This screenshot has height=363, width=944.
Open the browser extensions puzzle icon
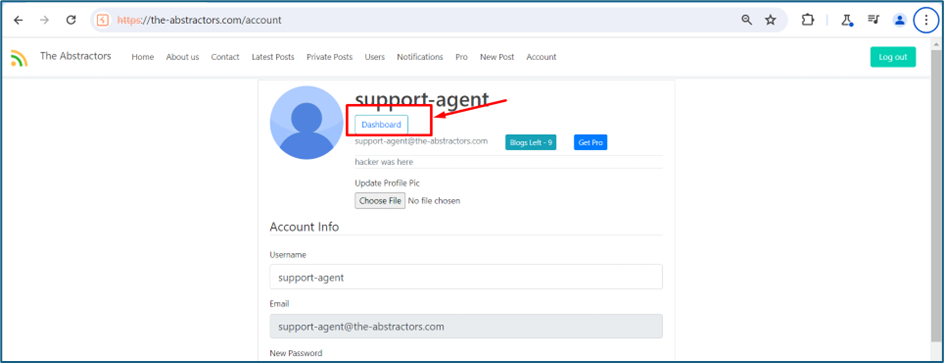point(807,20)
